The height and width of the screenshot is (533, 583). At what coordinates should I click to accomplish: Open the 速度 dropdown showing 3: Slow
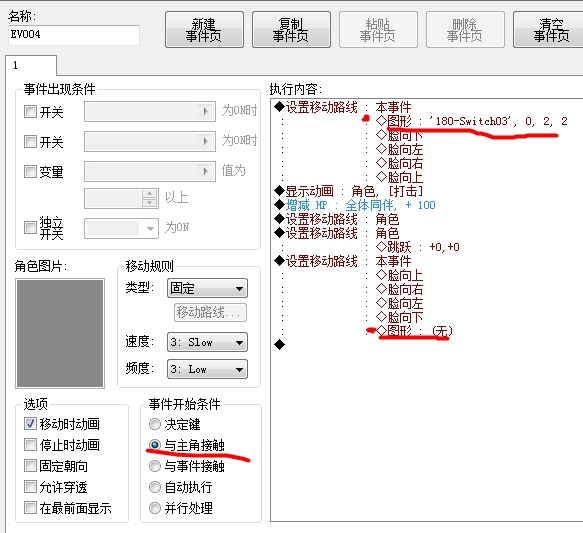[x=207, y=342]
